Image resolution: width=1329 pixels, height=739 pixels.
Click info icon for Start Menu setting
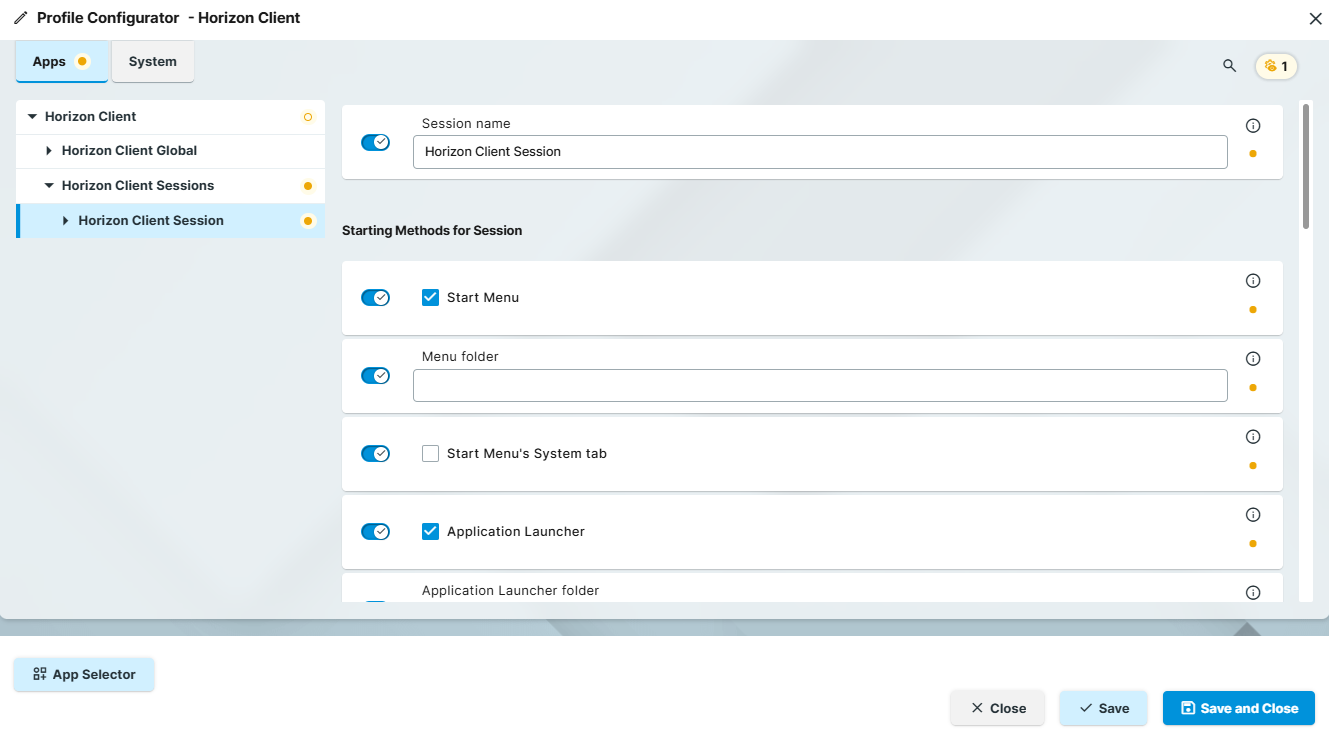click(1252, 281)
